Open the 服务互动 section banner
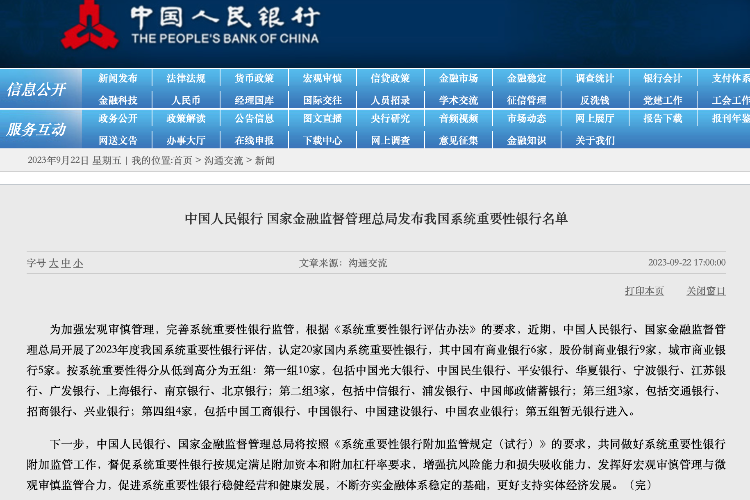 click(36, 129)
